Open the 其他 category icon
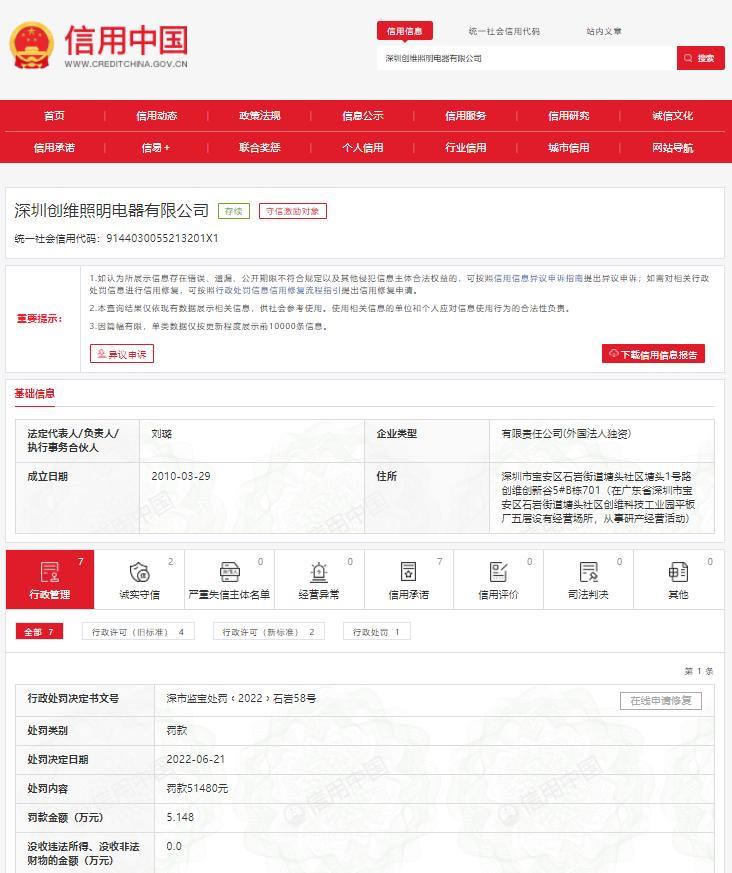Screen dimensions: 732x873 (x=678, y=572)
